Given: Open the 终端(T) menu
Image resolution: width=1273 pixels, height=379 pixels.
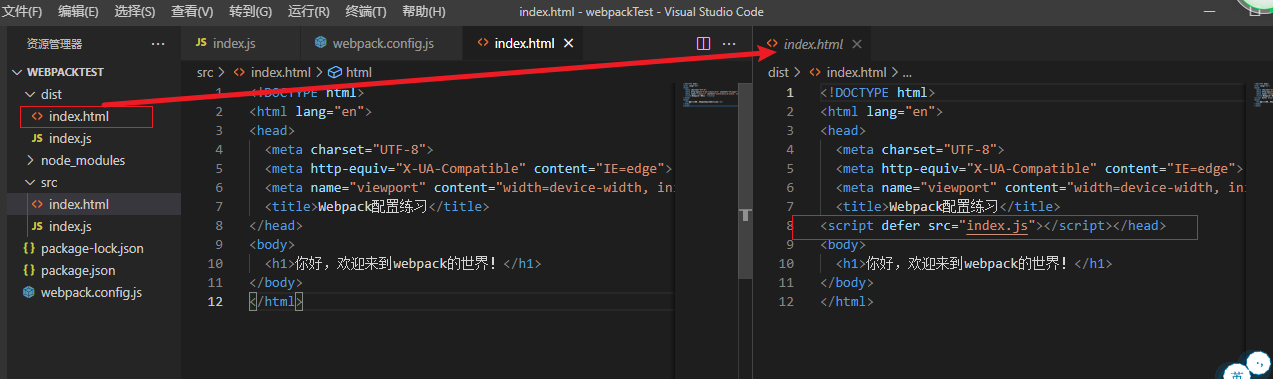Looking at the screenshot, I should (x=366, y=12).
